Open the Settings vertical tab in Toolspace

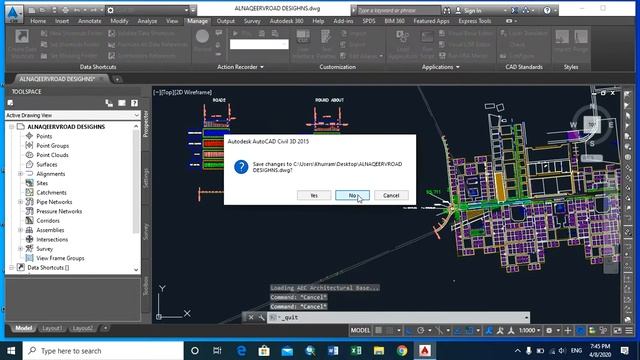coord(146,178)
